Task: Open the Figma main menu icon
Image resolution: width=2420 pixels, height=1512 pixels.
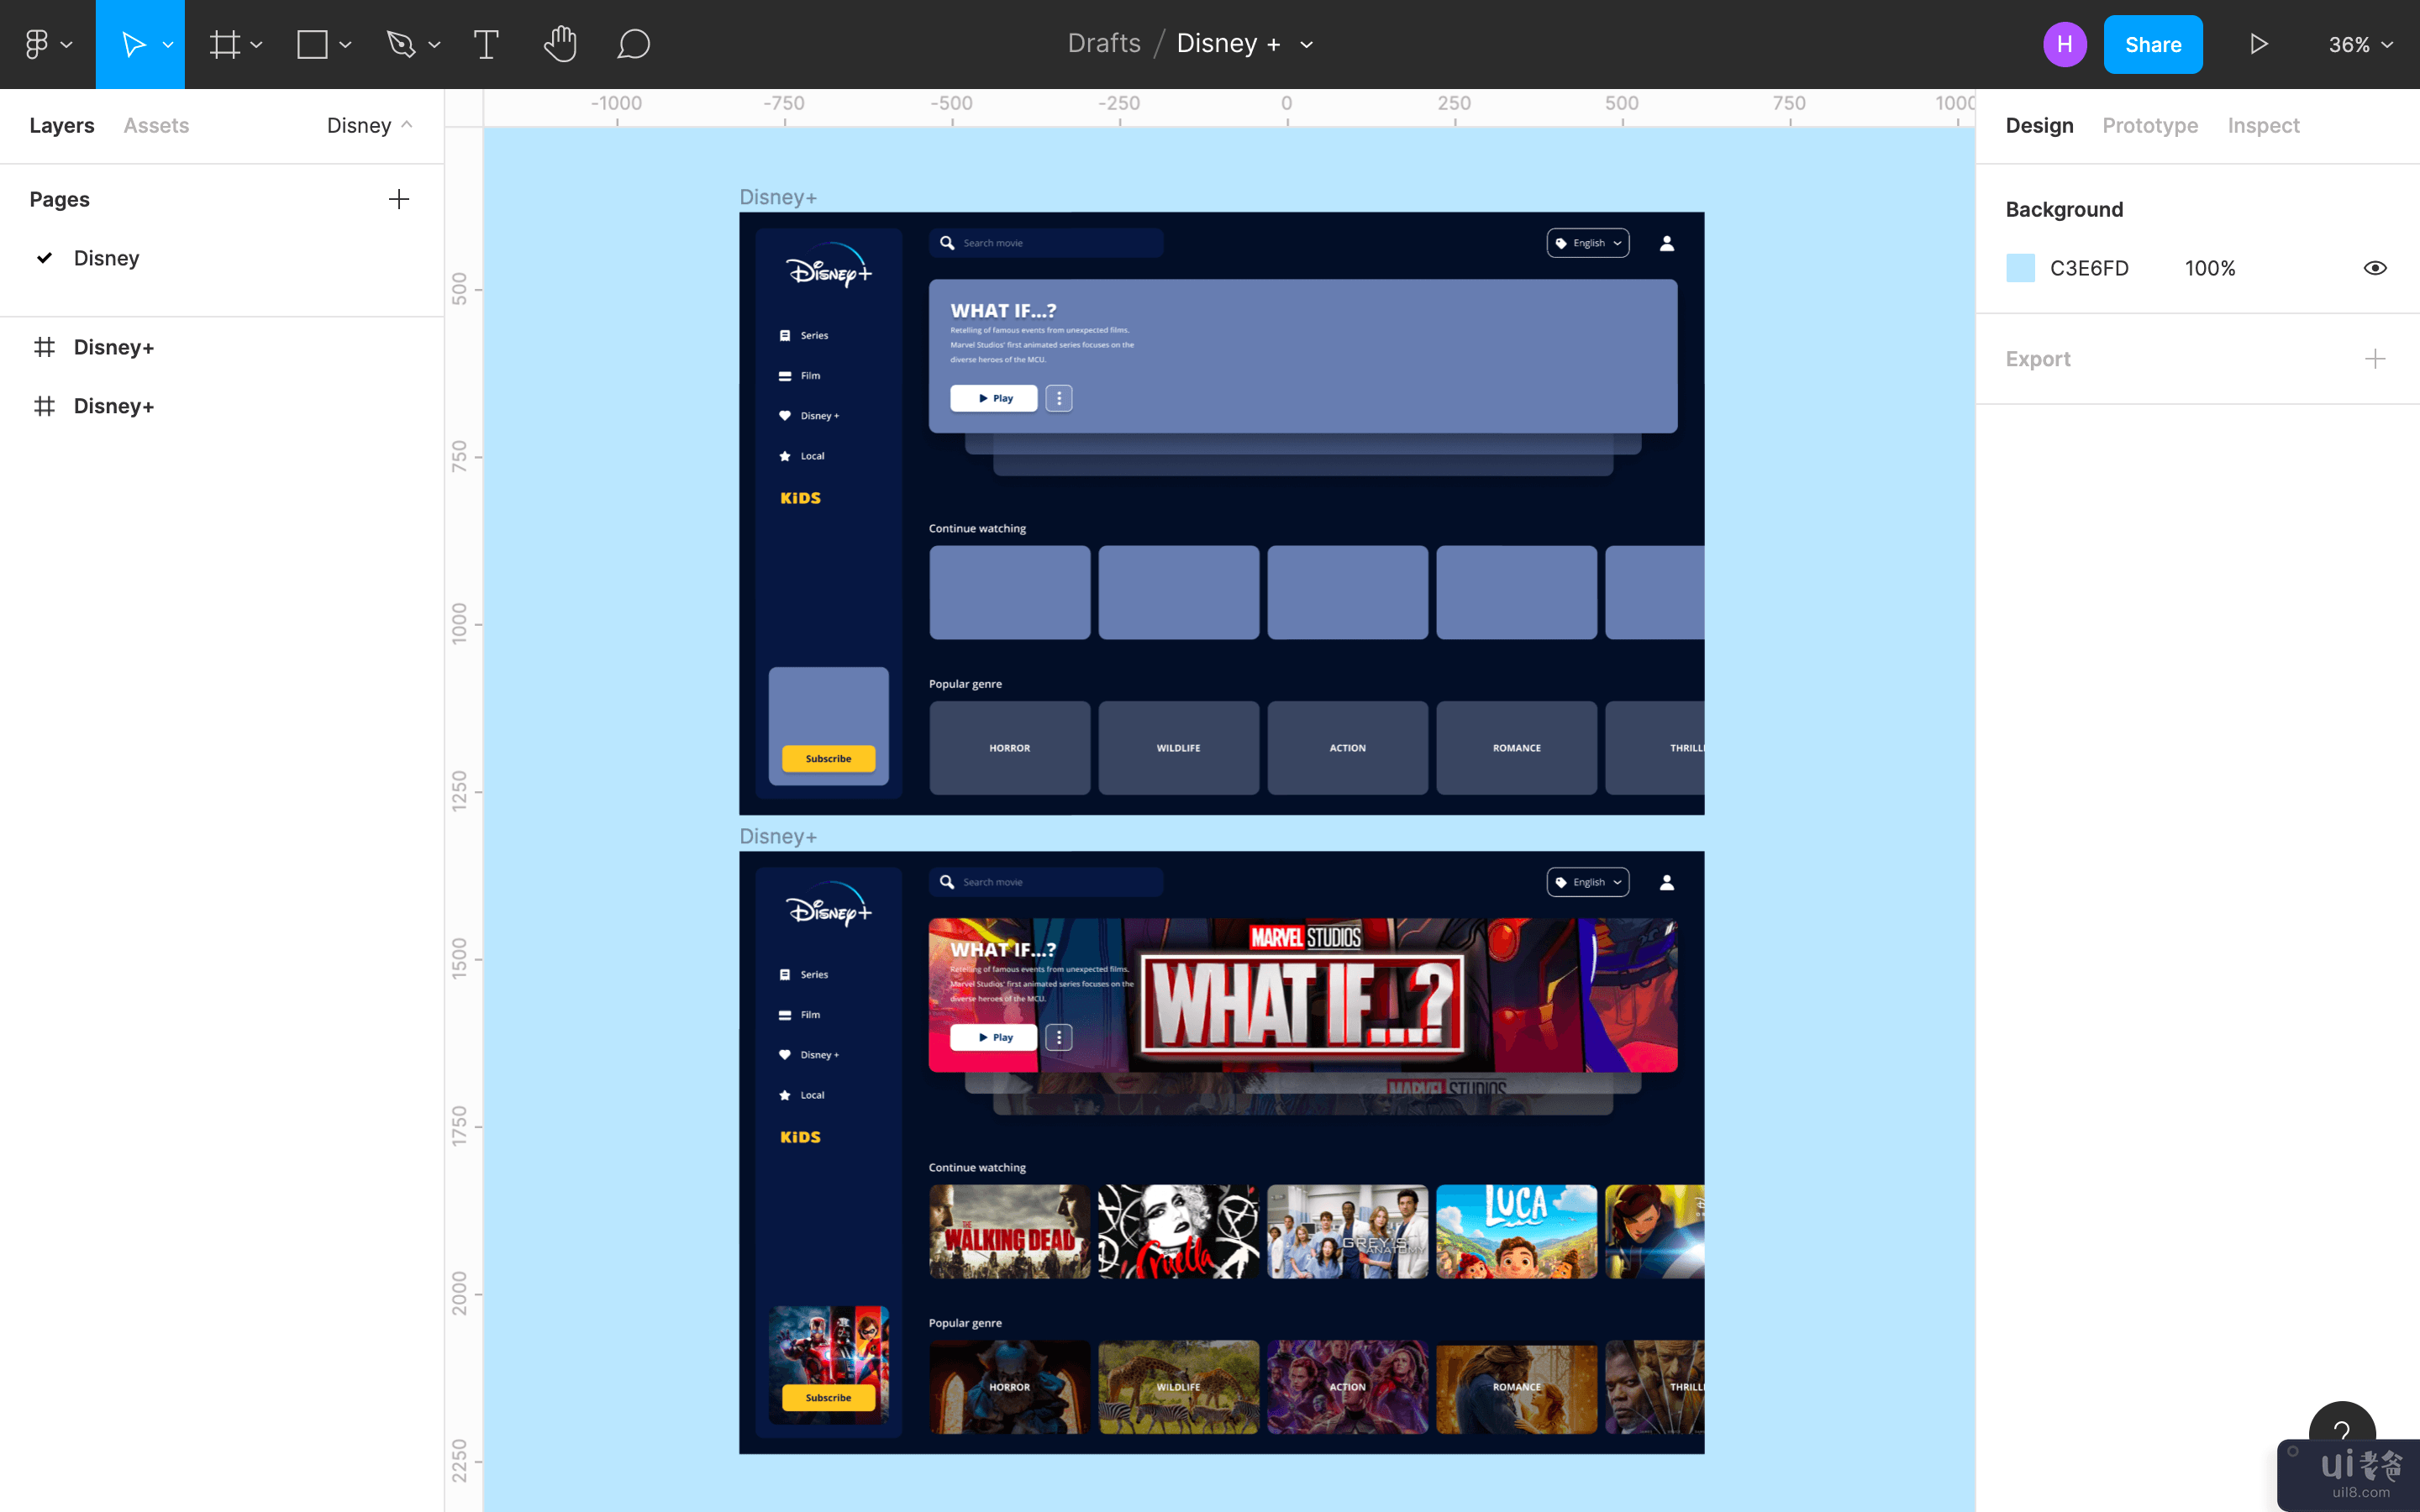Action: tap(37, 44)
